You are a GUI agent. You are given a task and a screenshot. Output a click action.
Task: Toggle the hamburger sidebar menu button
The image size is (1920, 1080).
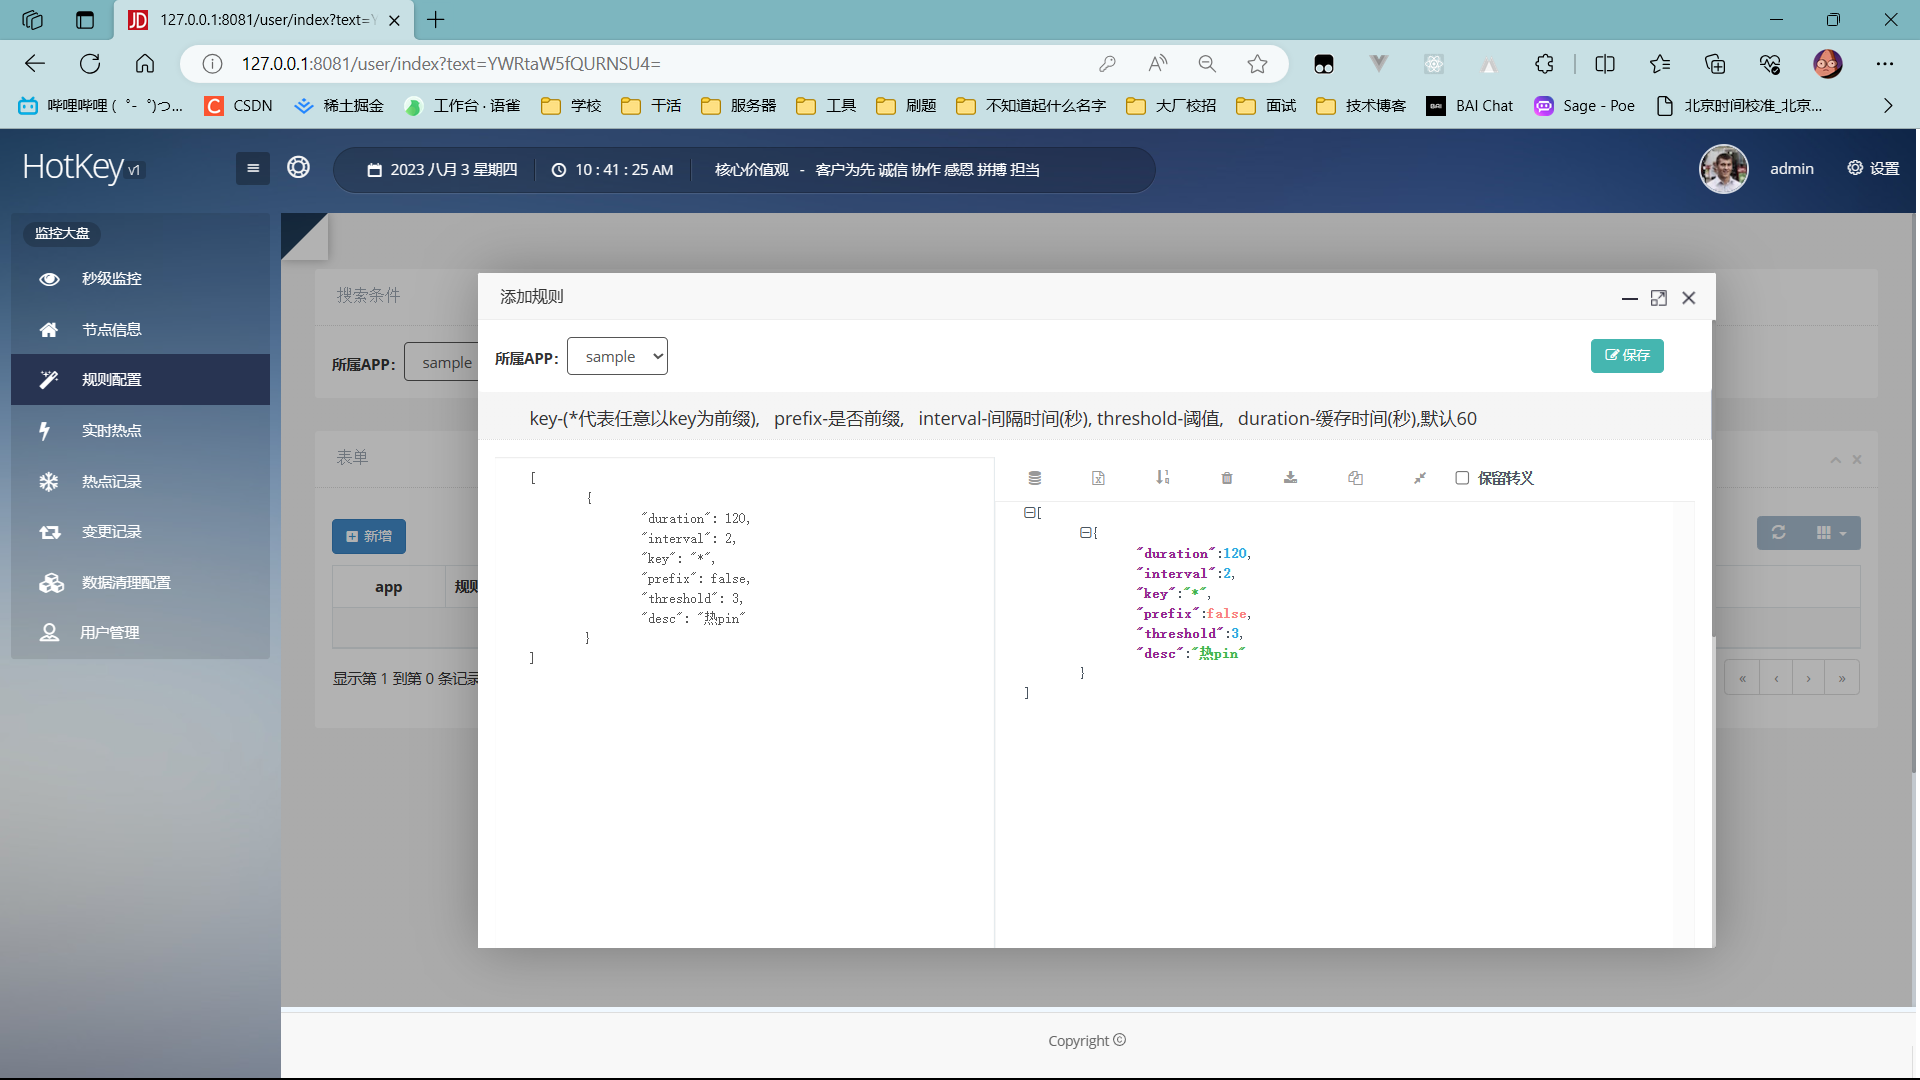[x=253, y=168]
